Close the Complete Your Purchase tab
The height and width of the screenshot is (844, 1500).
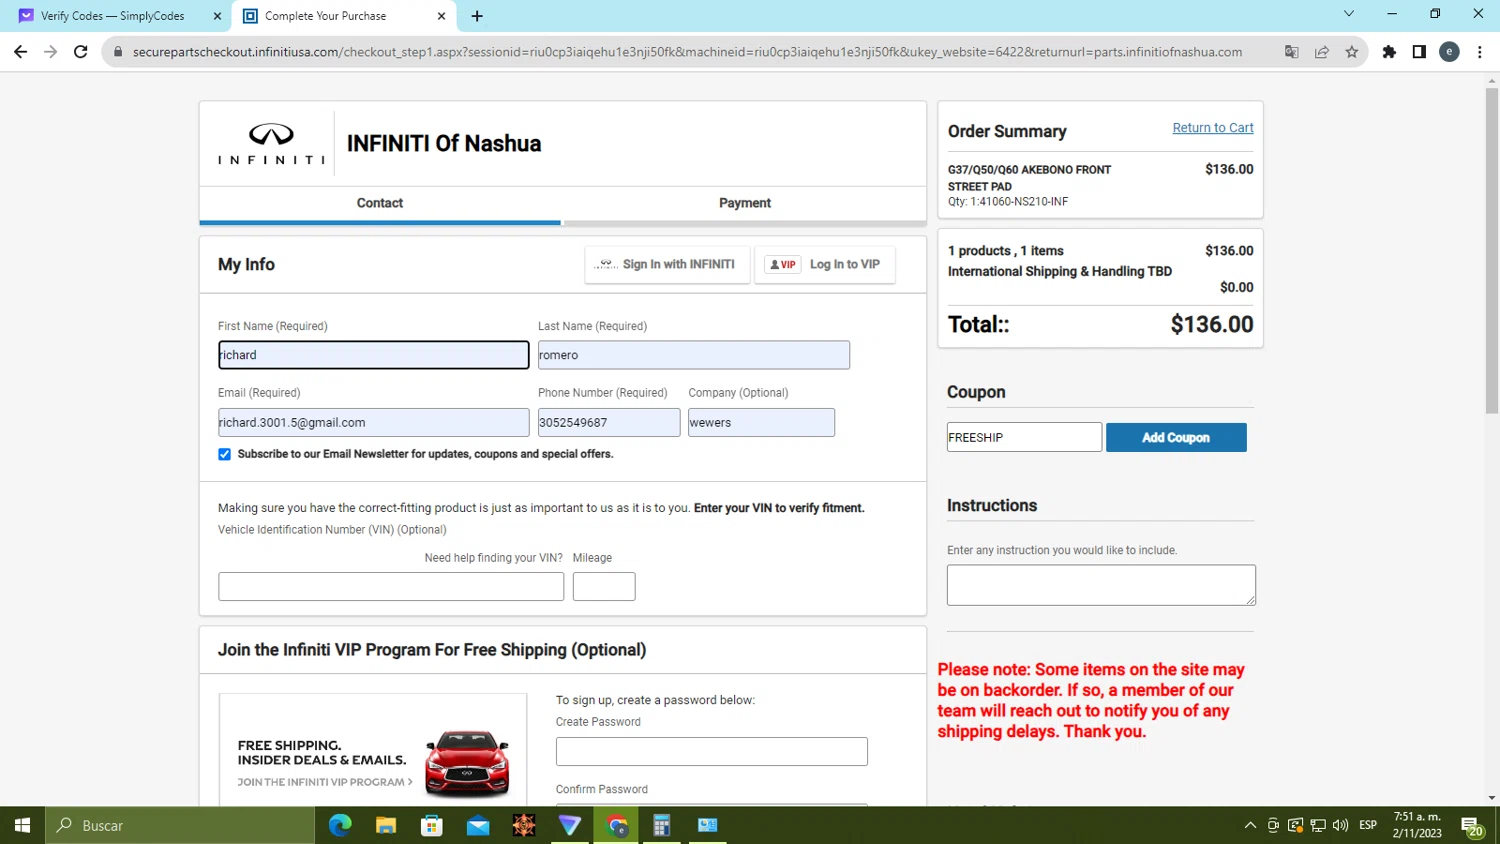[441, 16]
